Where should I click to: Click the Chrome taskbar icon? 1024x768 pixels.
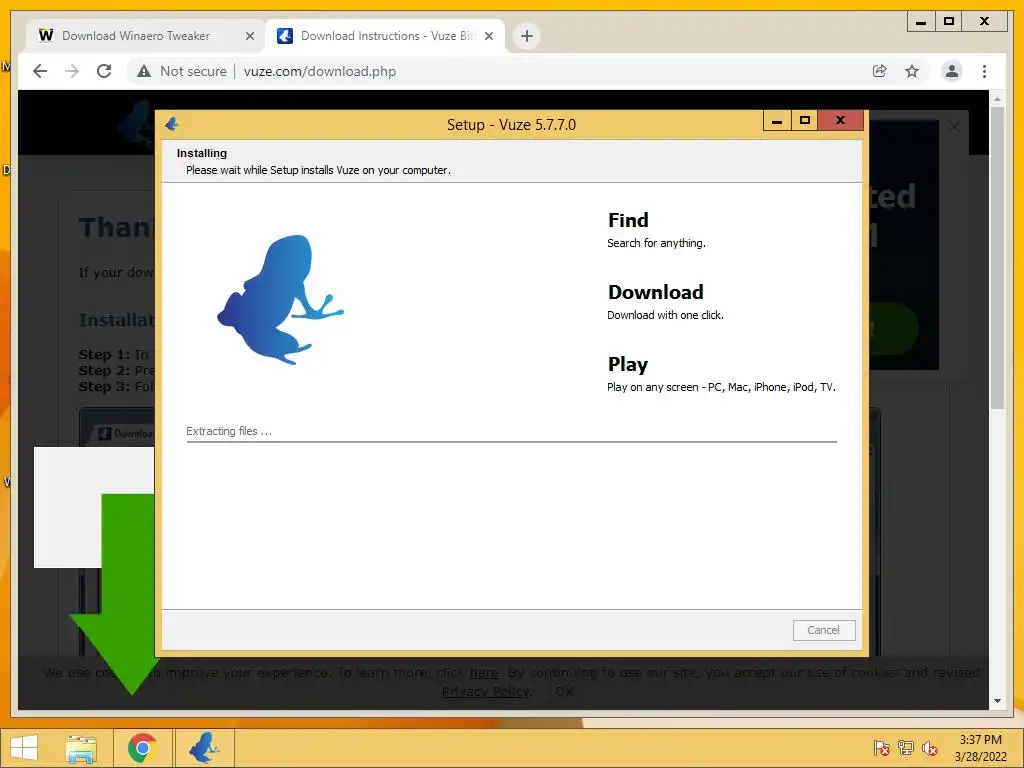(142, 748)
